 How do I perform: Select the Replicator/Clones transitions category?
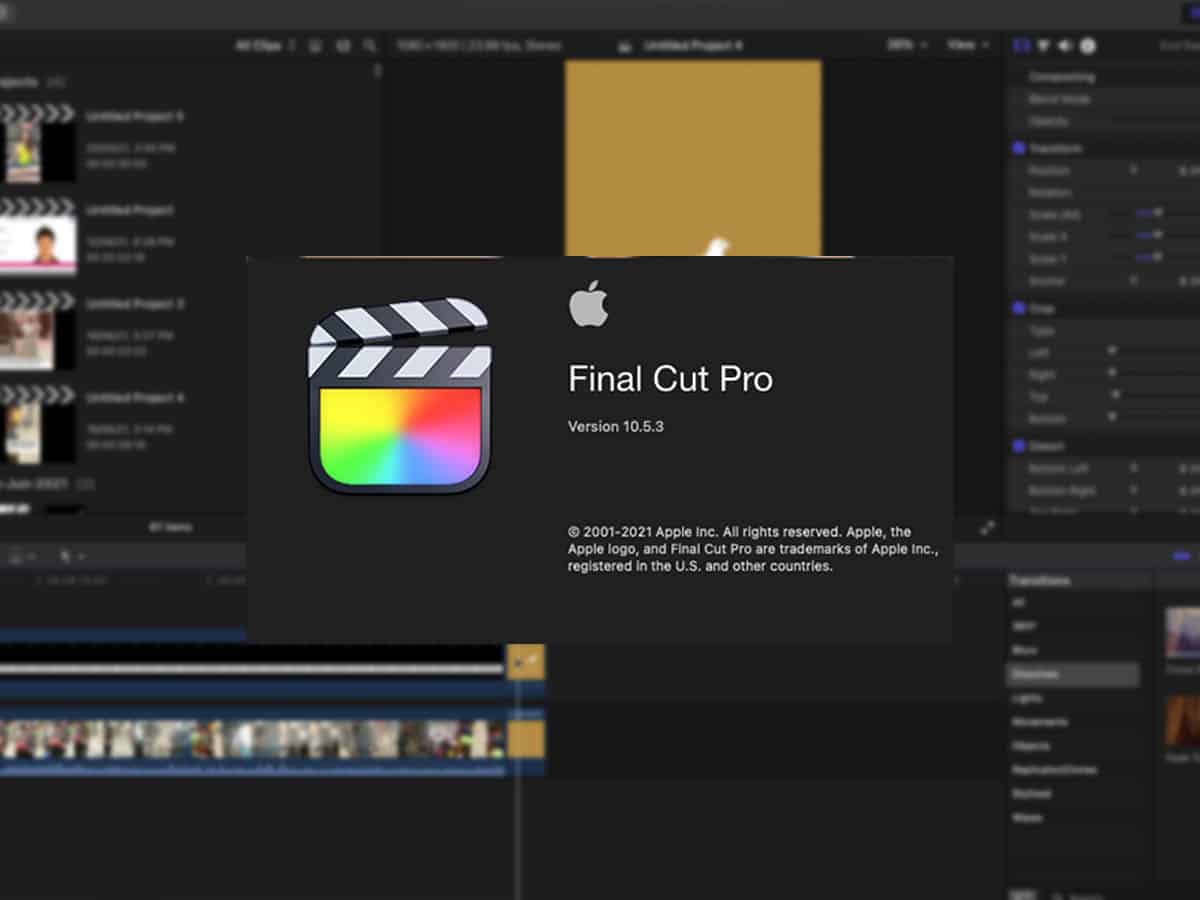tap(1054, 770)
